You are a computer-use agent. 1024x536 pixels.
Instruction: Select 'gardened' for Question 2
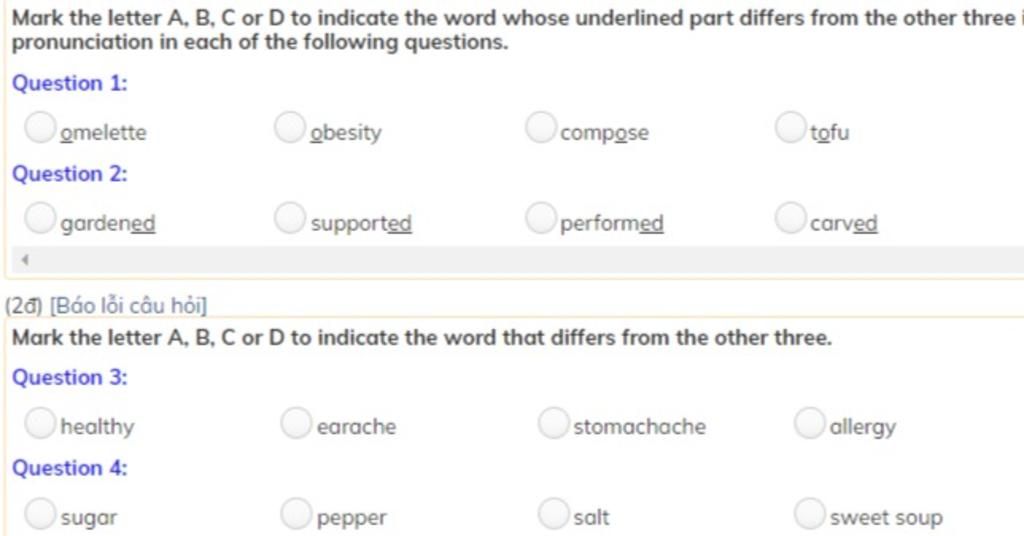point(40,217)
